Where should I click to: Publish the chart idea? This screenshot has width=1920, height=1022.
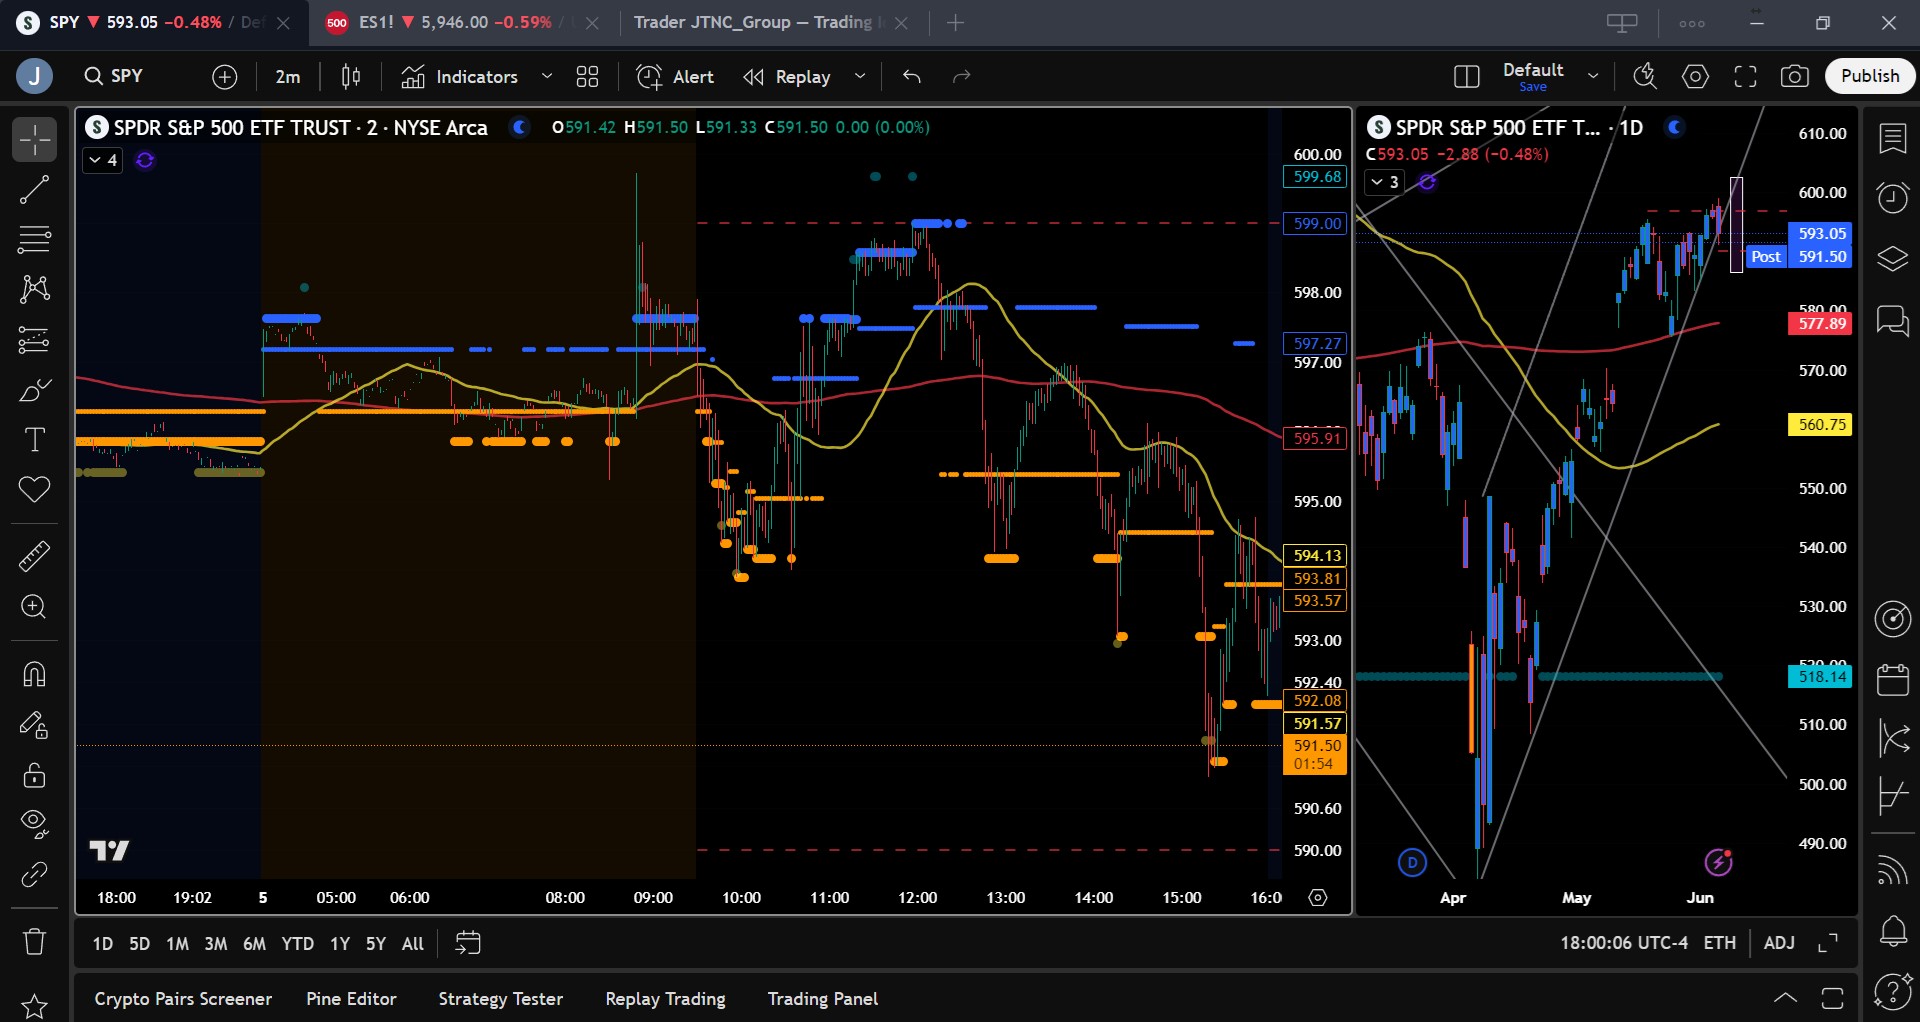tap(1870, 76)
